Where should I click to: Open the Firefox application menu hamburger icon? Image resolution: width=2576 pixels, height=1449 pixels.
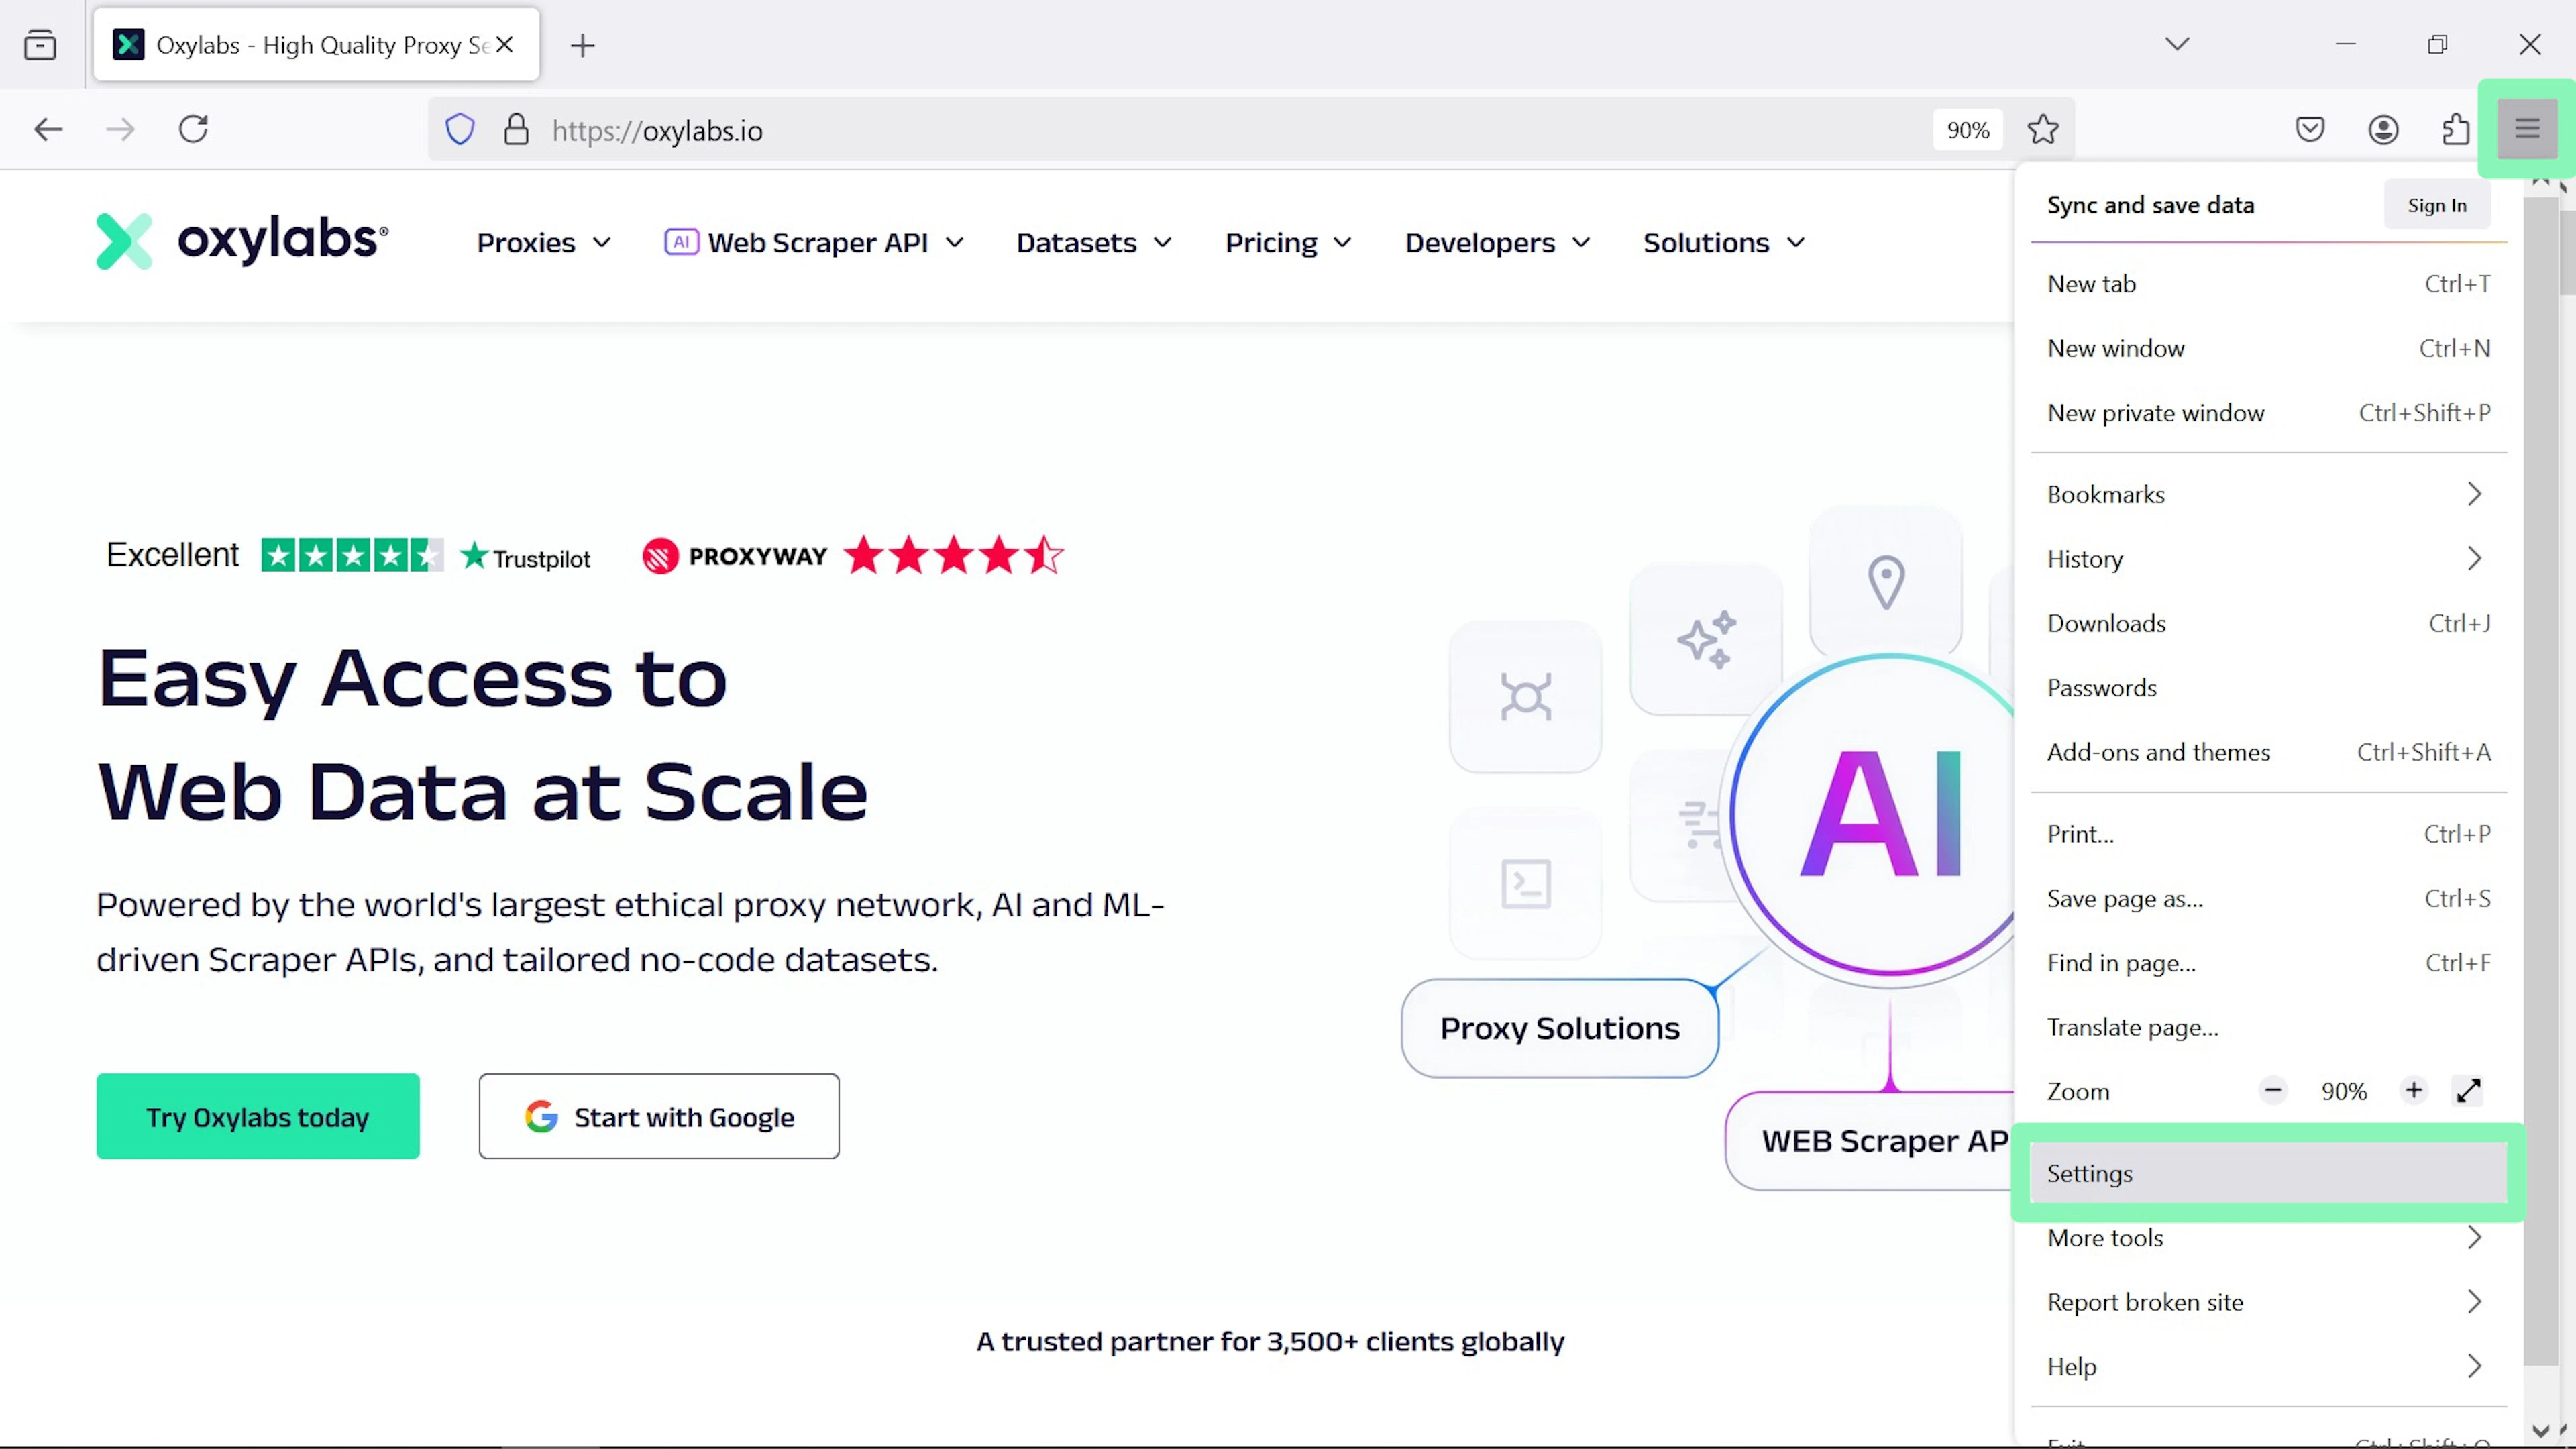(2526, 129)
